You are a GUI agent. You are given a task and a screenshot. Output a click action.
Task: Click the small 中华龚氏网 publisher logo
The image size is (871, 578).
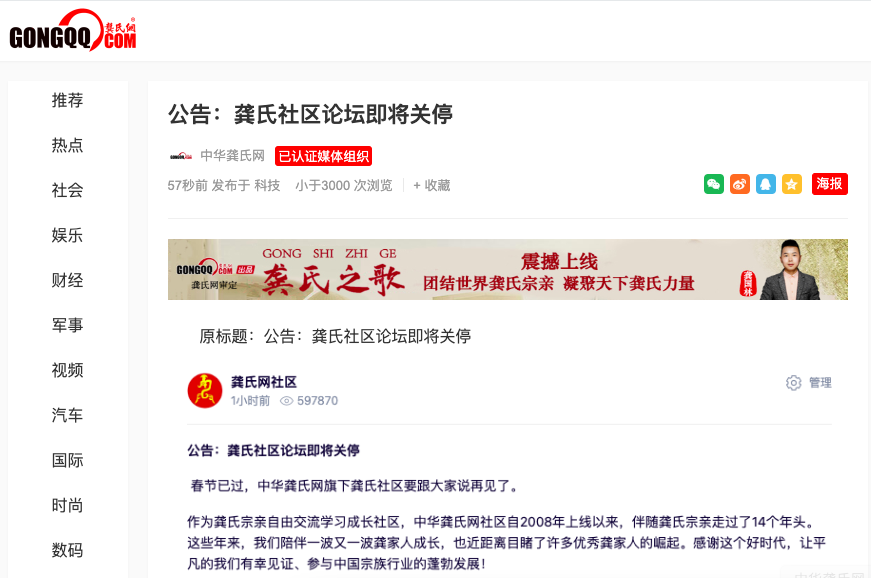tap(181, 157)
